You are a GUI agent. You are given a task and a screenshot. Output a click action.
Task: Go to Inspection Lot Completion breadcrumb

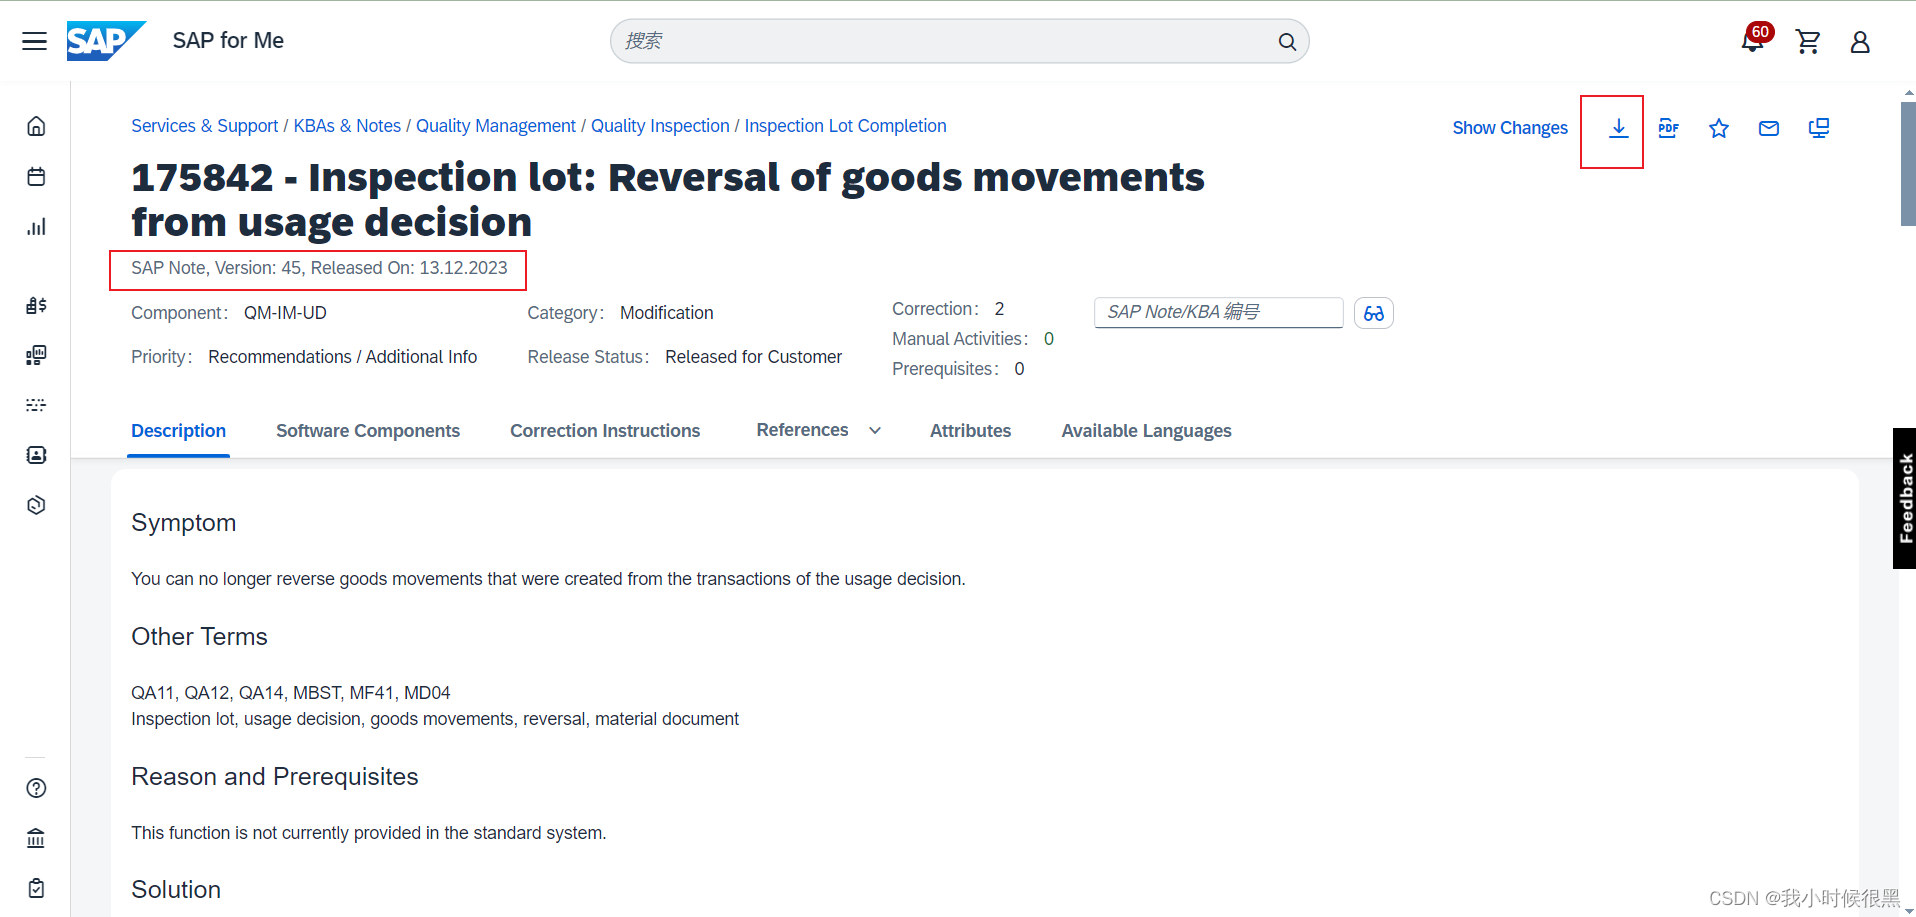coord(845,126)
